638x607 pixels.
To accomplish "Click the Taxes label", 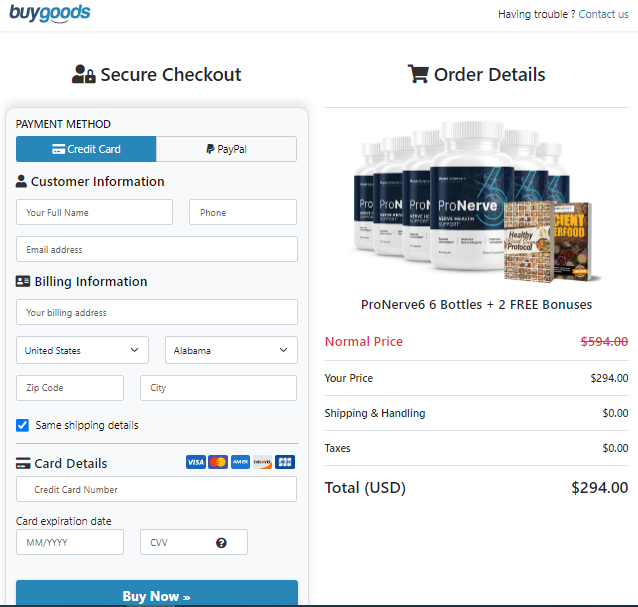I will coord(337,448).
